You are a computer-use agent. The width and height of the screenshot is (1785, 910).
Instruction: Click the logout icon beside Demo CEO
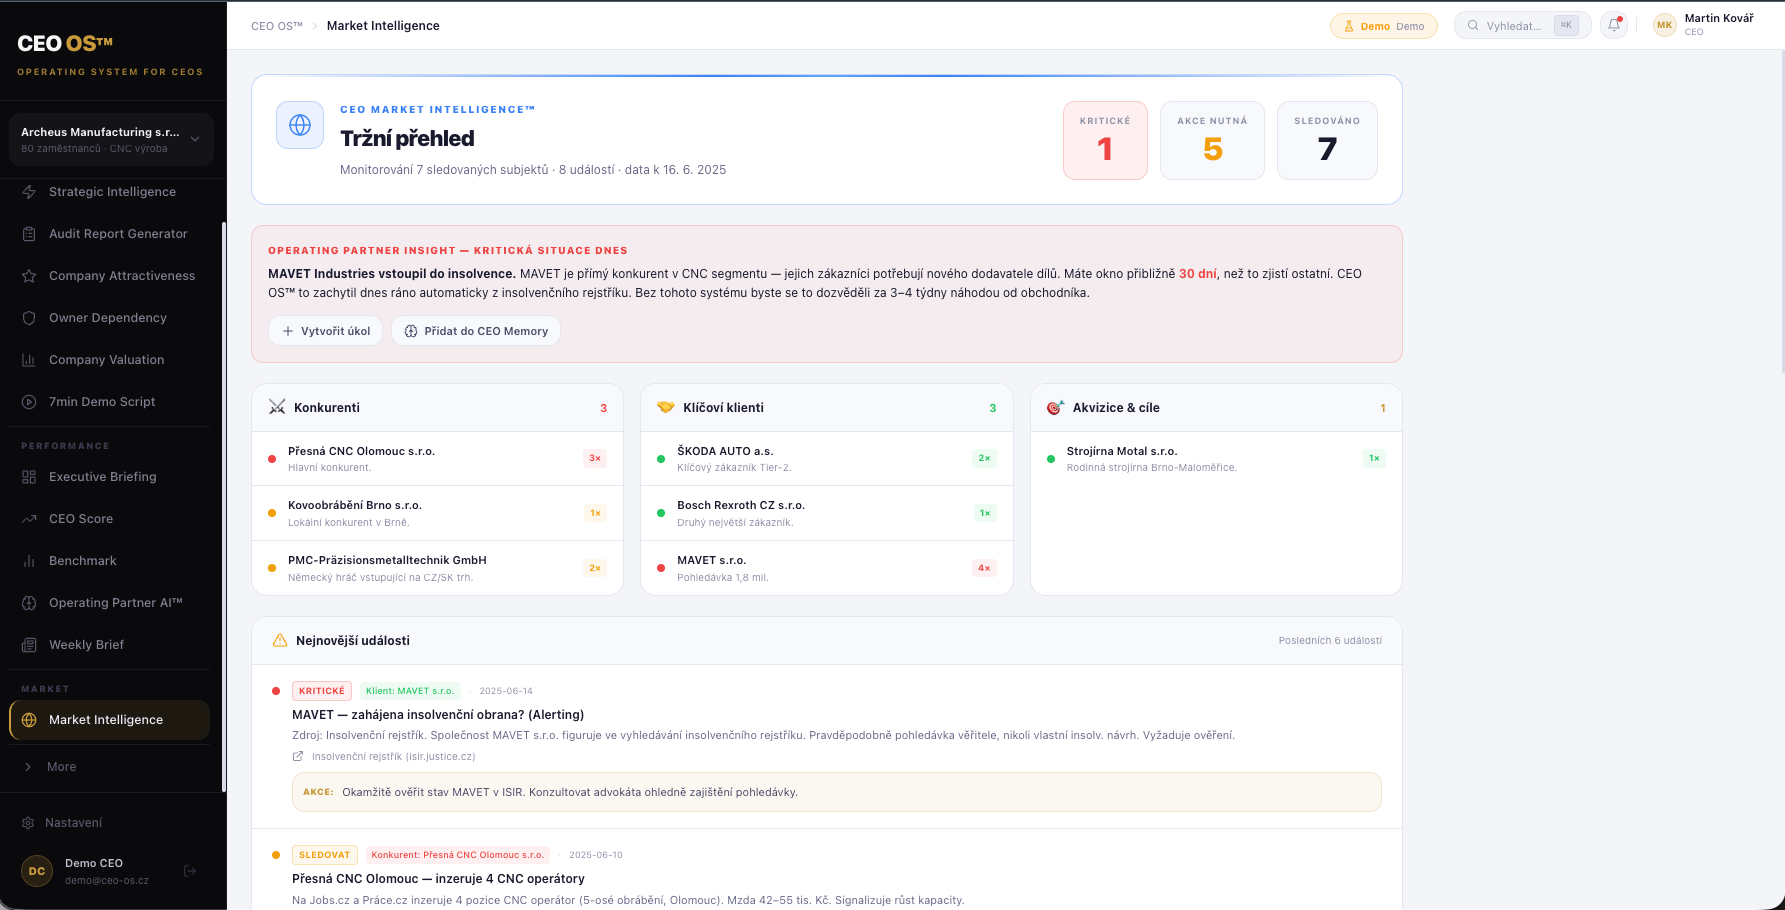pos(190,871)
